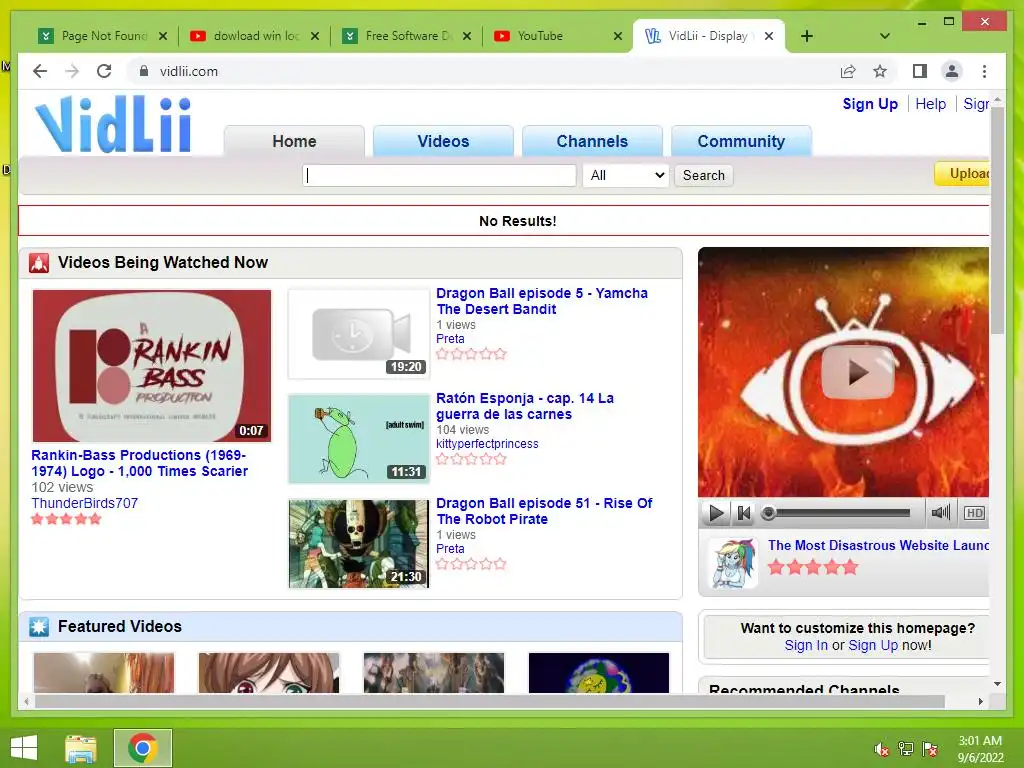The image size is (1024, 768).
Task: Open the Windows Start button
Action: [x=24, y=748]
